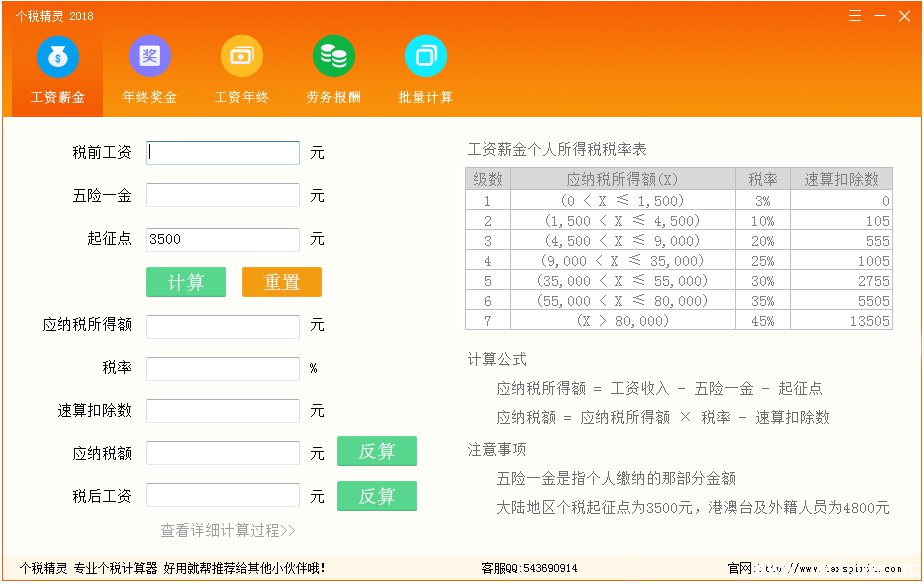Image resolution: width=924 pixels, height=584 pixels.
Task: Click the green 计算 button
Action: (186, 282)
